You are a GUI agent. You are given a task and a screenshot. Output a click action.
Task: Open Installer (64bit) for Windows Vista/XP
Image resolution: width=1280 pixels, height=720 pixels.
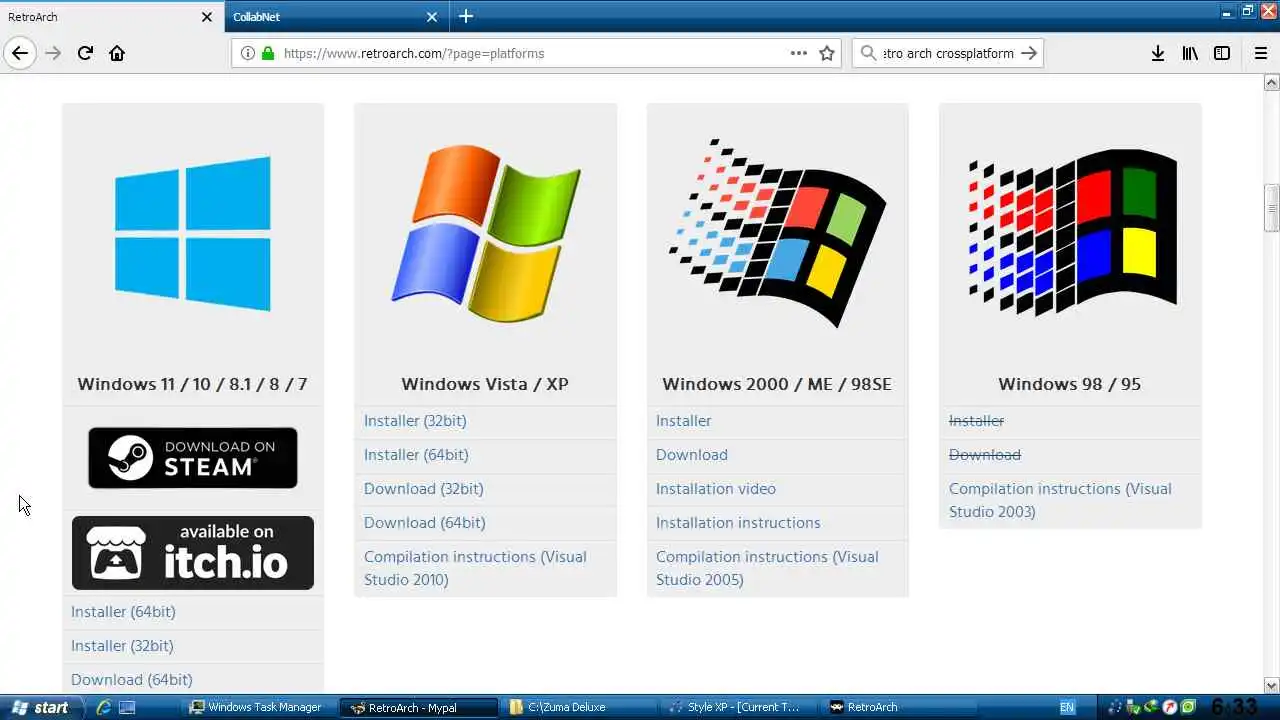tap(416, 454)
